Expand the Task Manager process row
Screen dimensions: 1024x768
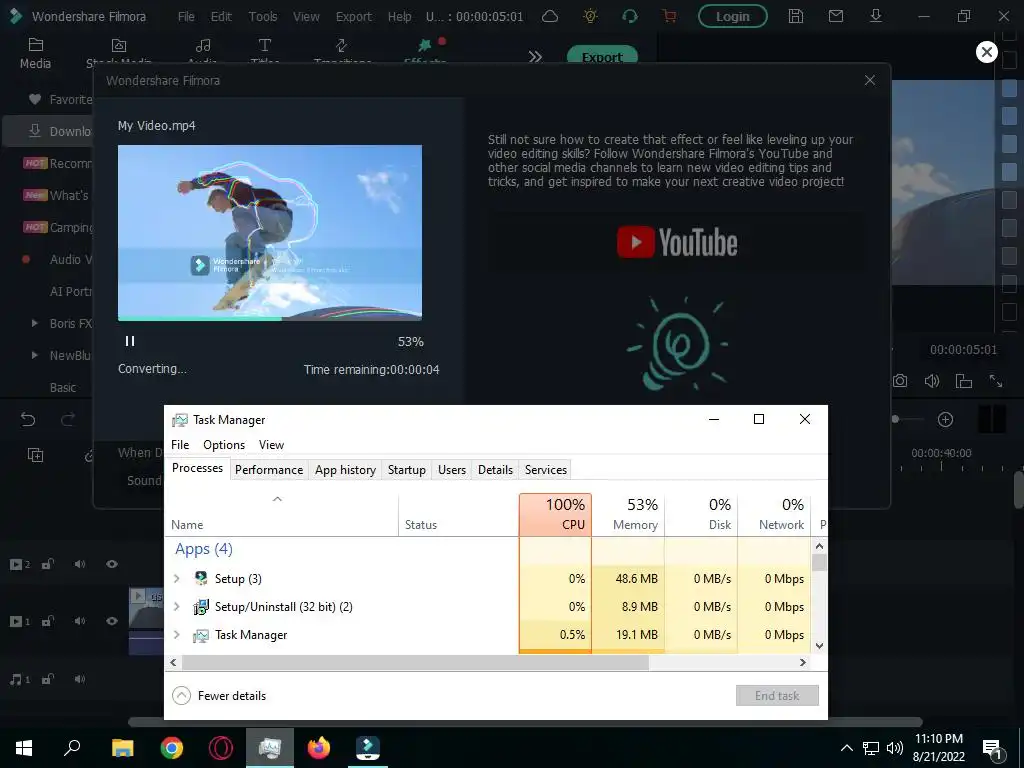(176, 635)
